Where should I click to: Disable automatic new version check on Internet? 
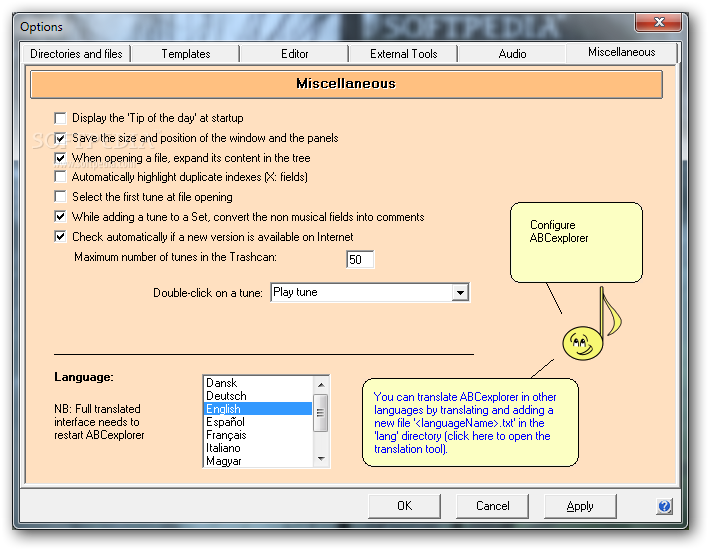60,237
